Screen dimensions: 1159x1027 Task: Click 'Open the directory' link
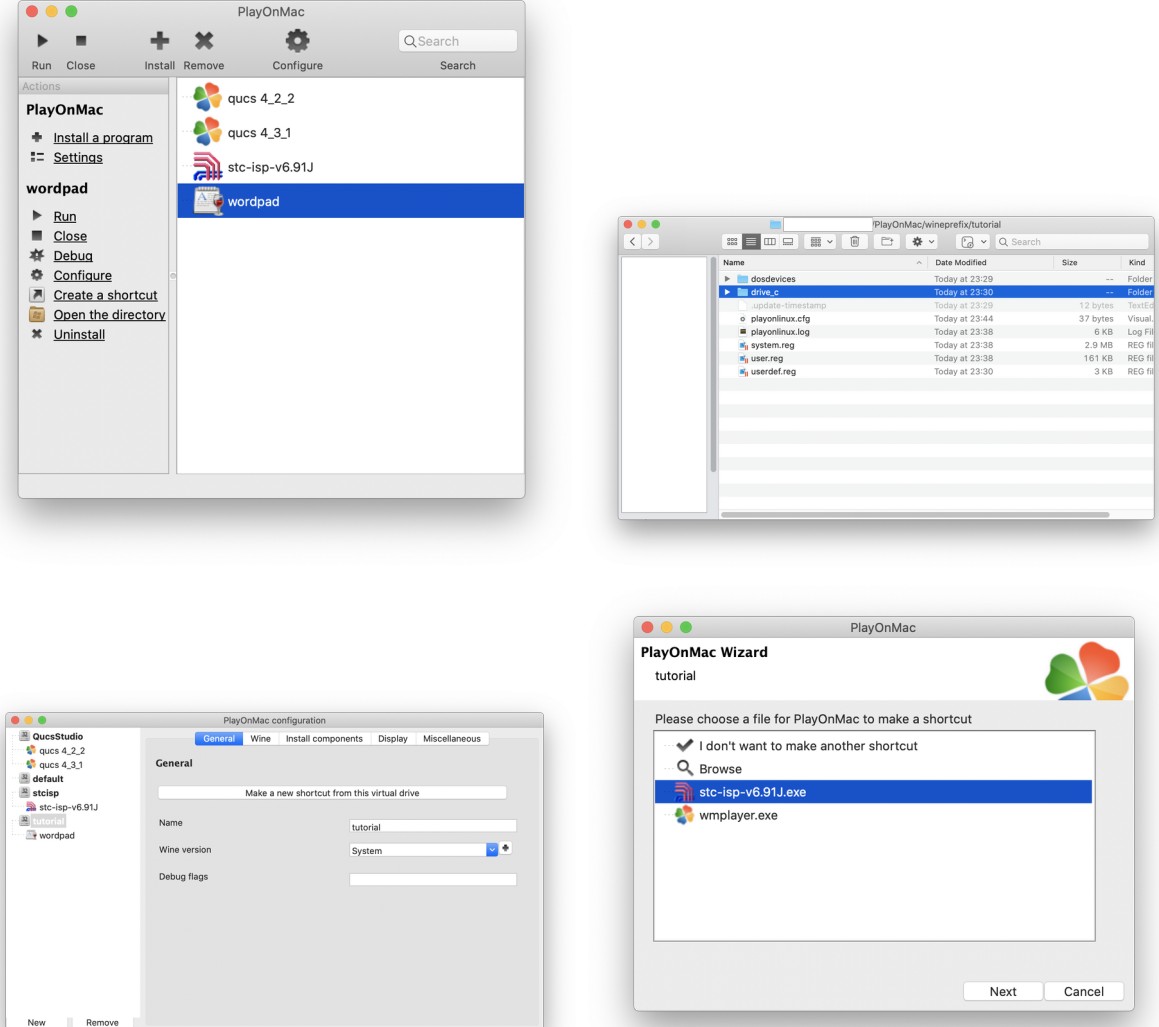click(x=109, y=315)
